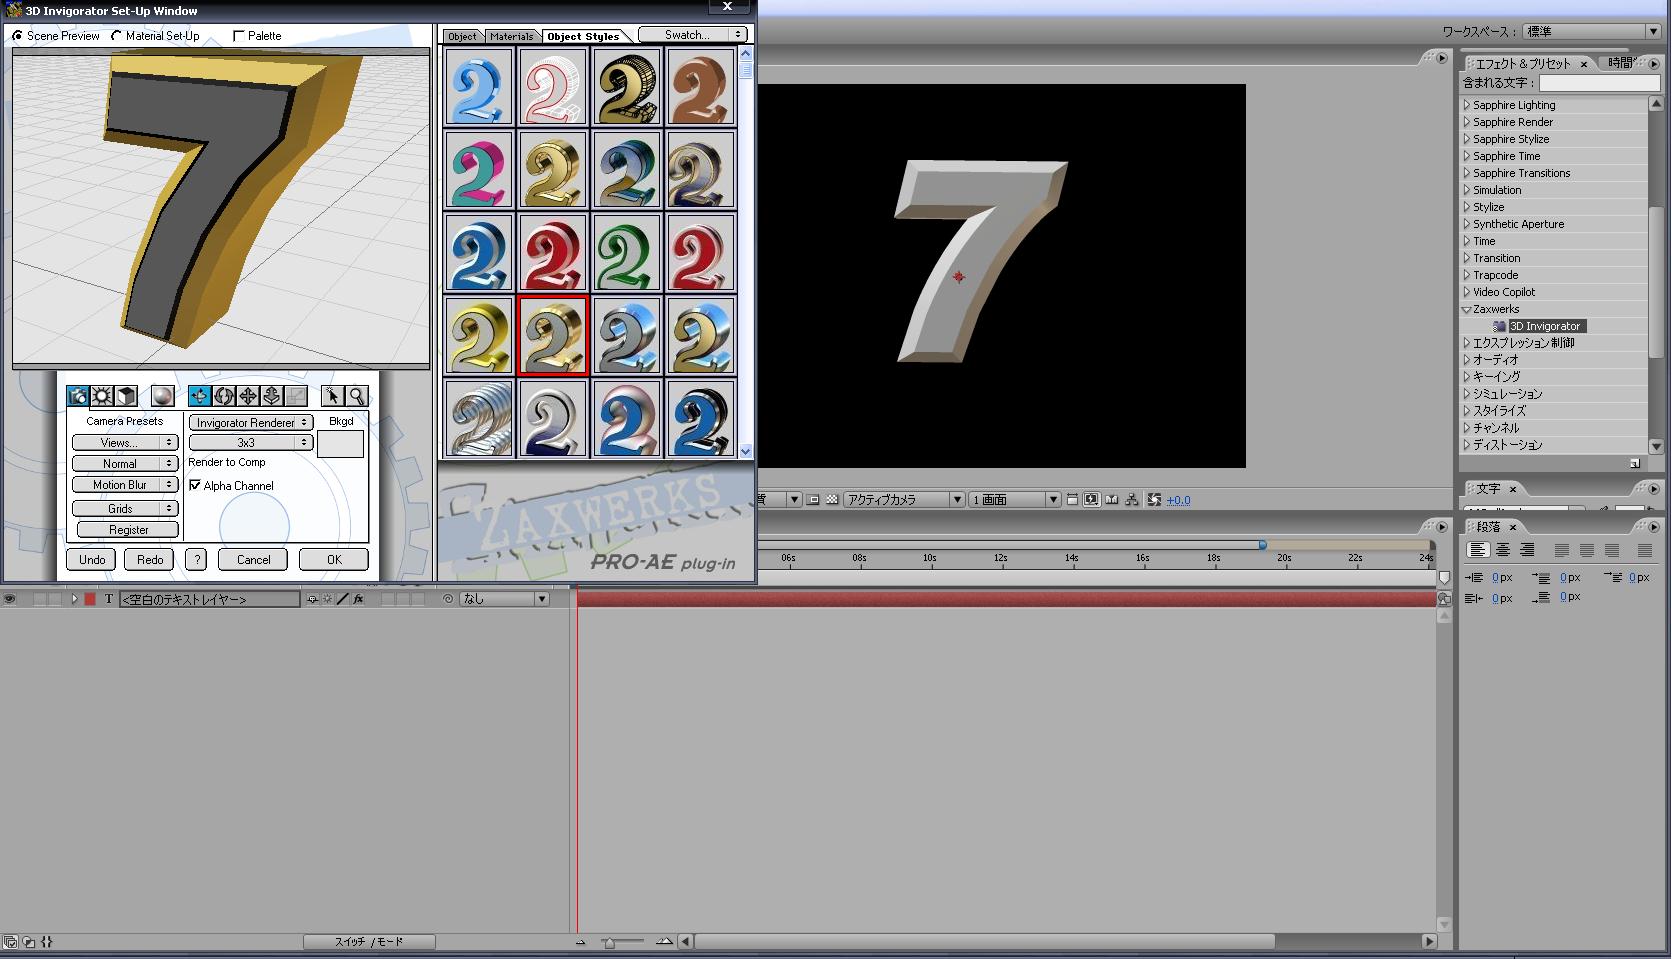Select the arrow selection pointer tool

[332, 396]
